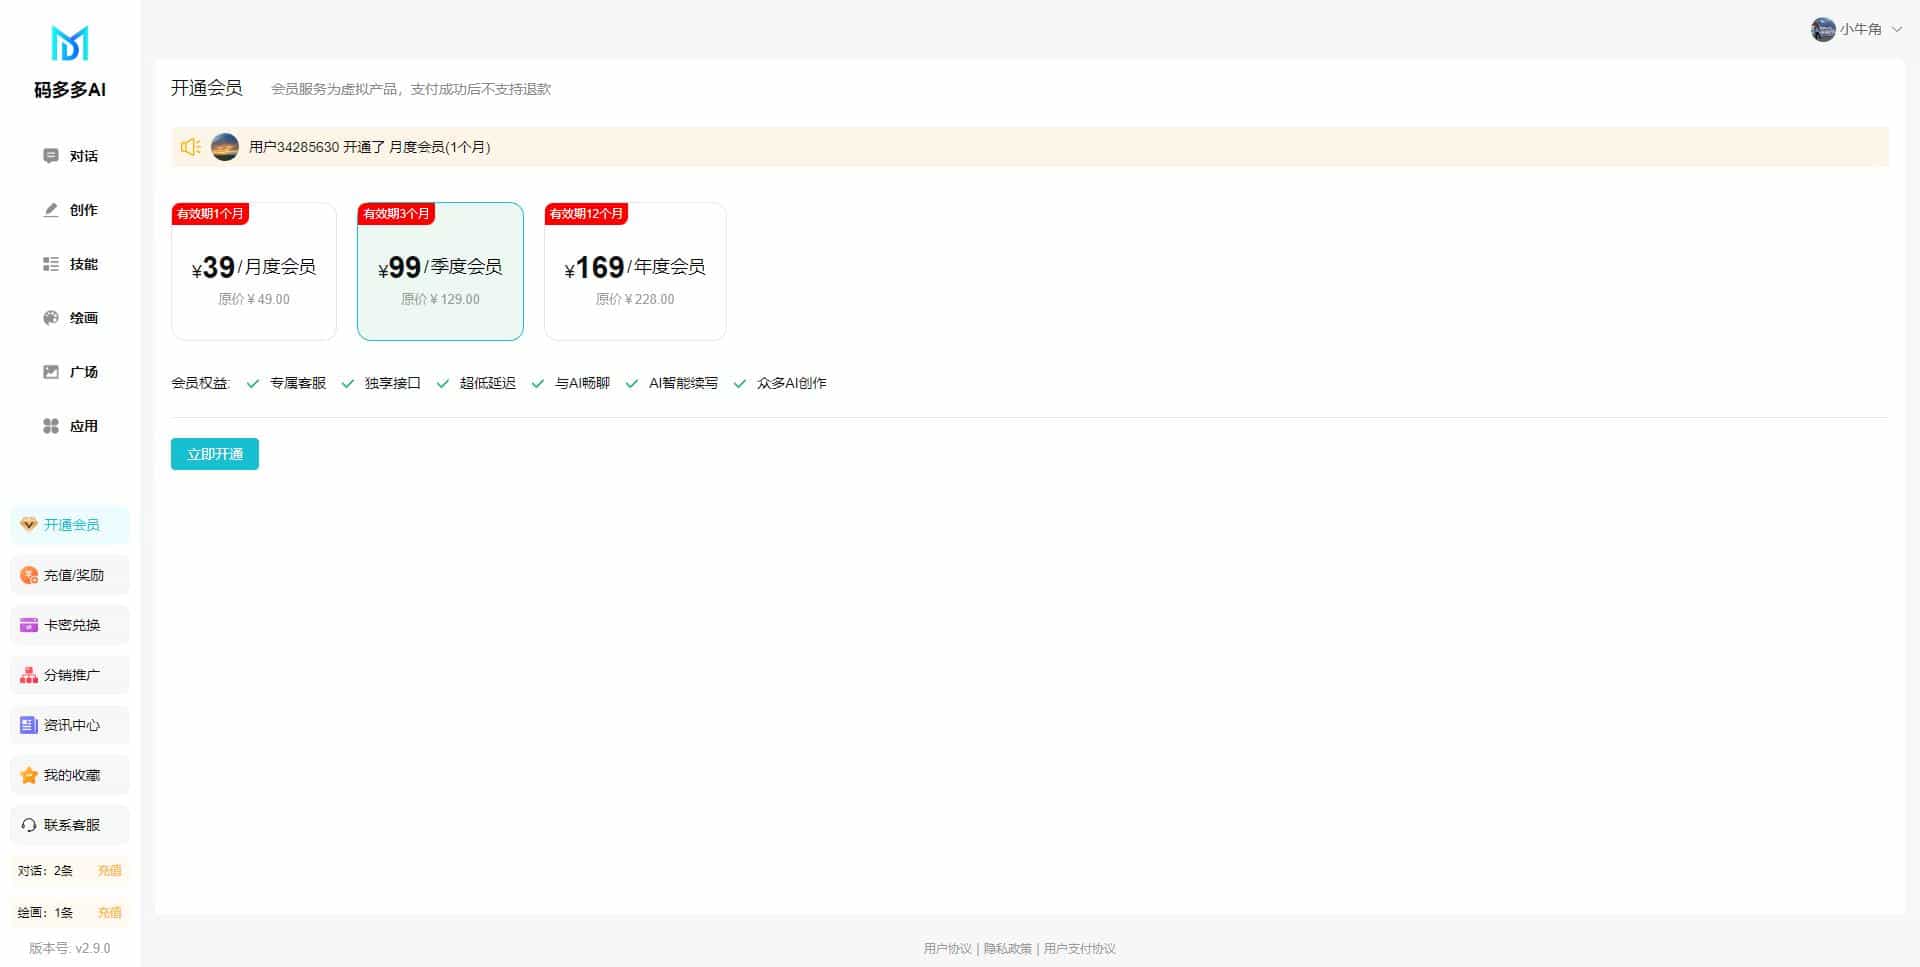
Task: Click the speaker announcement icon
Action: tap(190, 147)
